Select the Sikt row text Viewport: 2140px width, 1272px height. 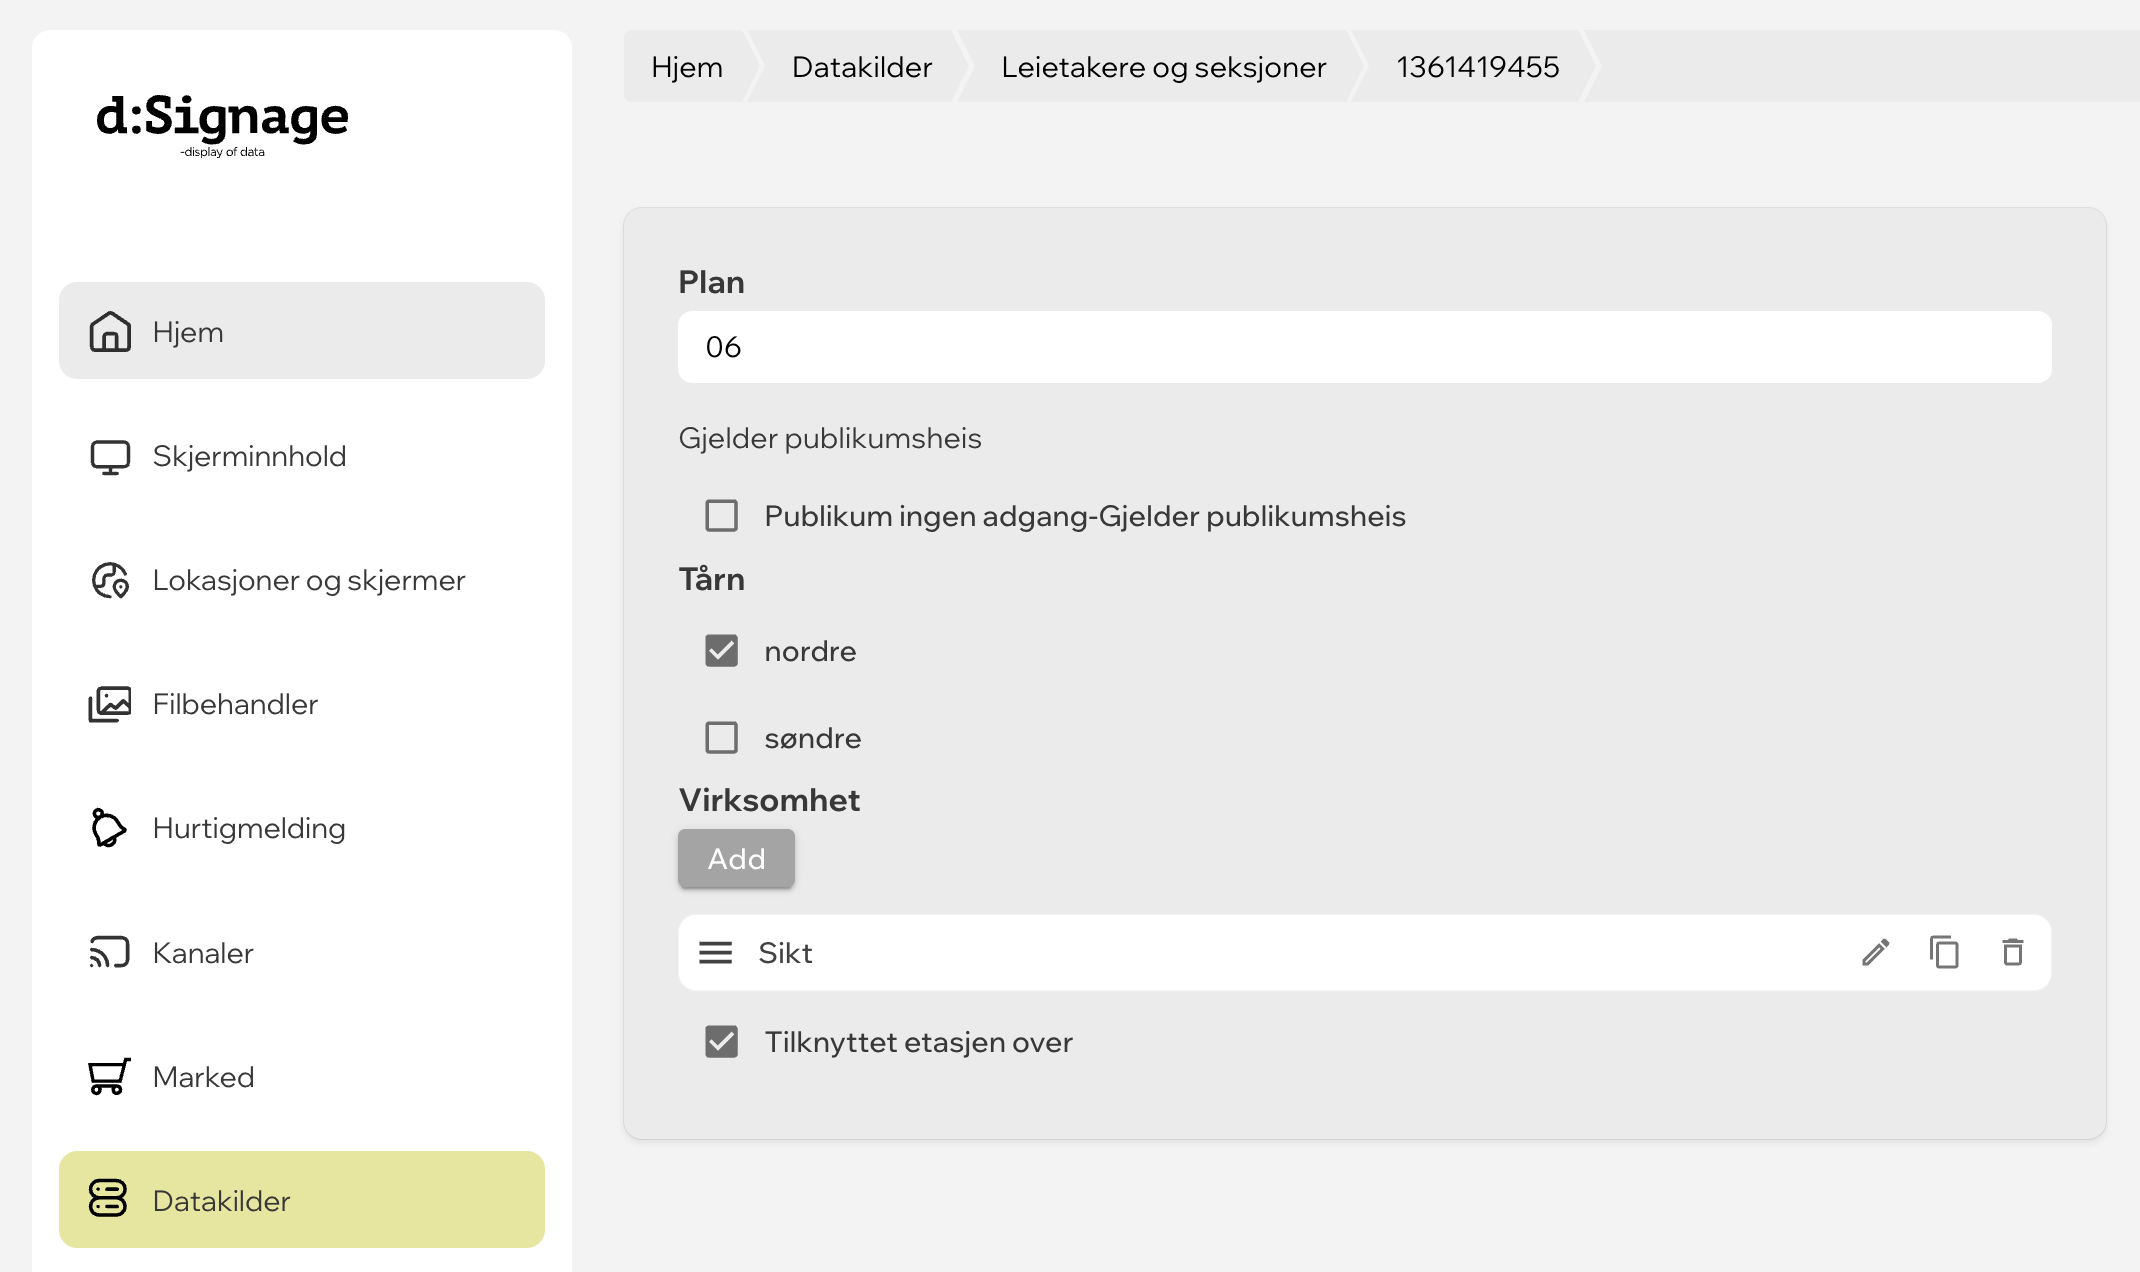pos(785,953)
